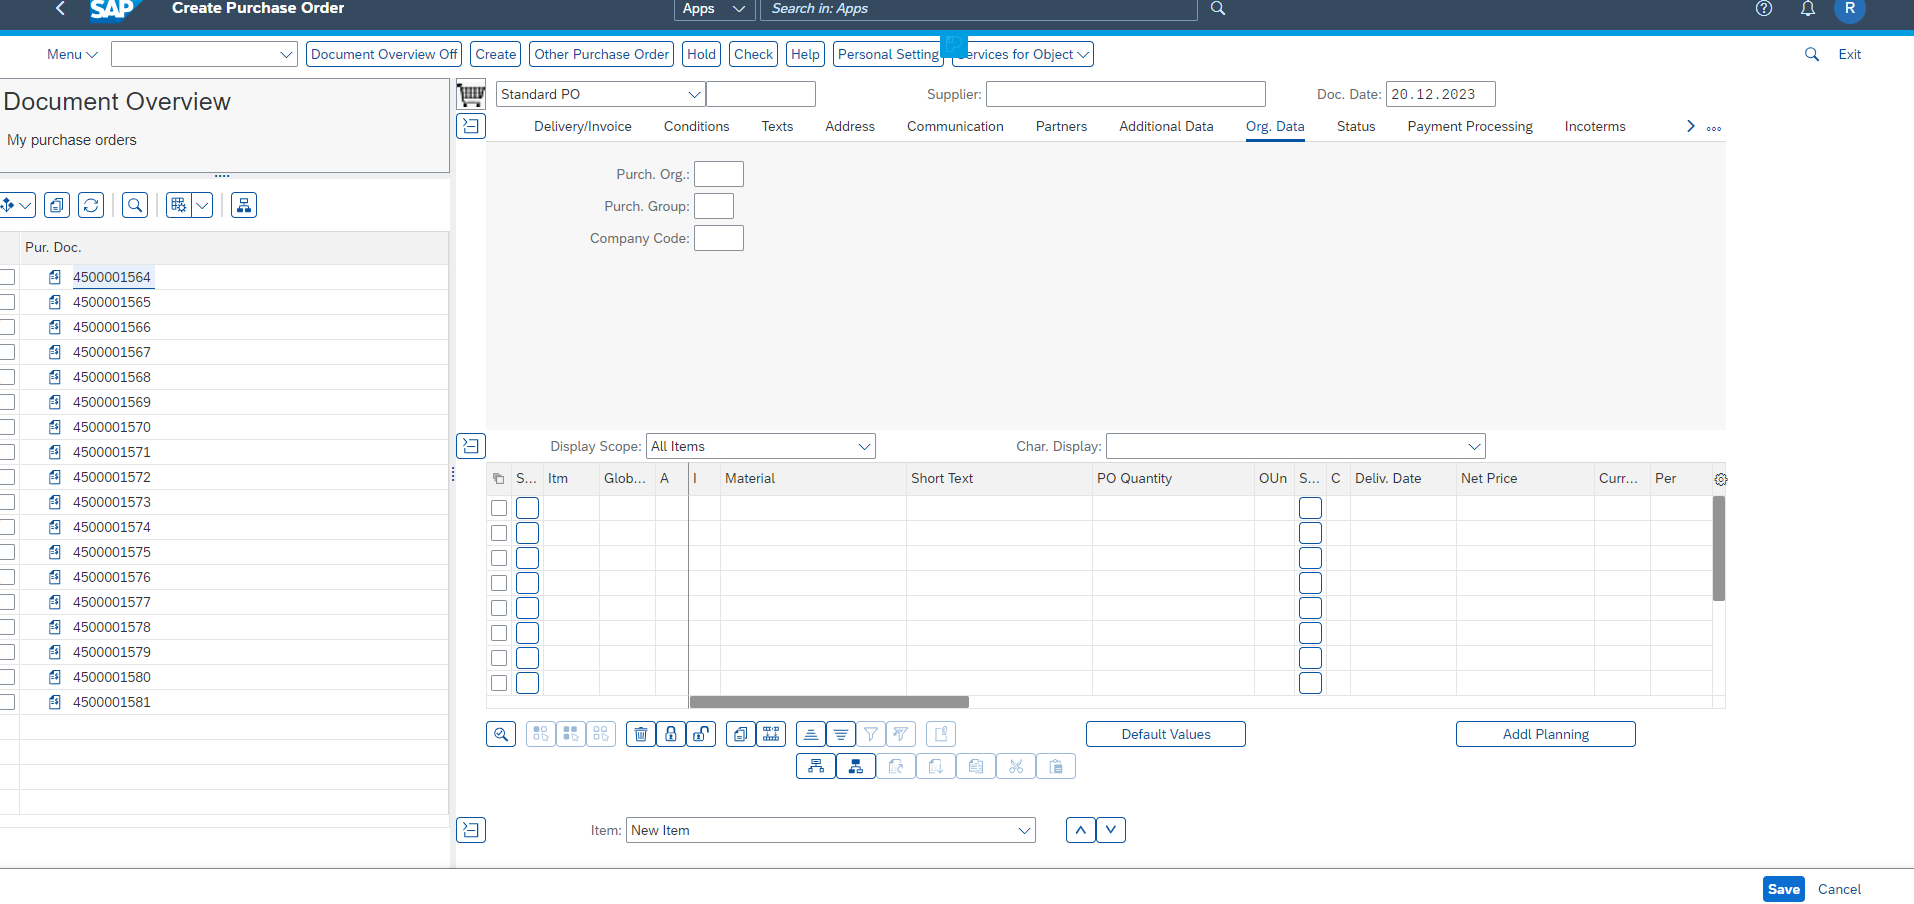Image resolution: width=1914 pixels, height=904 pixels.
Task: Lock selected items with the padlock icon
Action: tap(670, 733)
